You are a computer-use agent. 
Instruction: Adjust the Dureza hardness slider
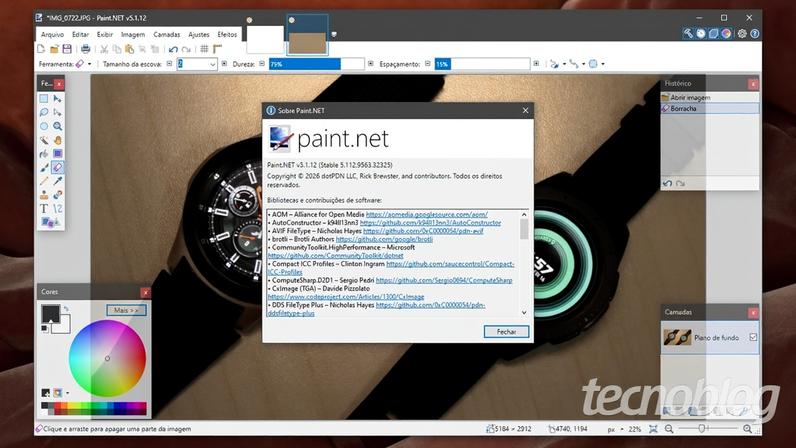click(x=317, y=64)
